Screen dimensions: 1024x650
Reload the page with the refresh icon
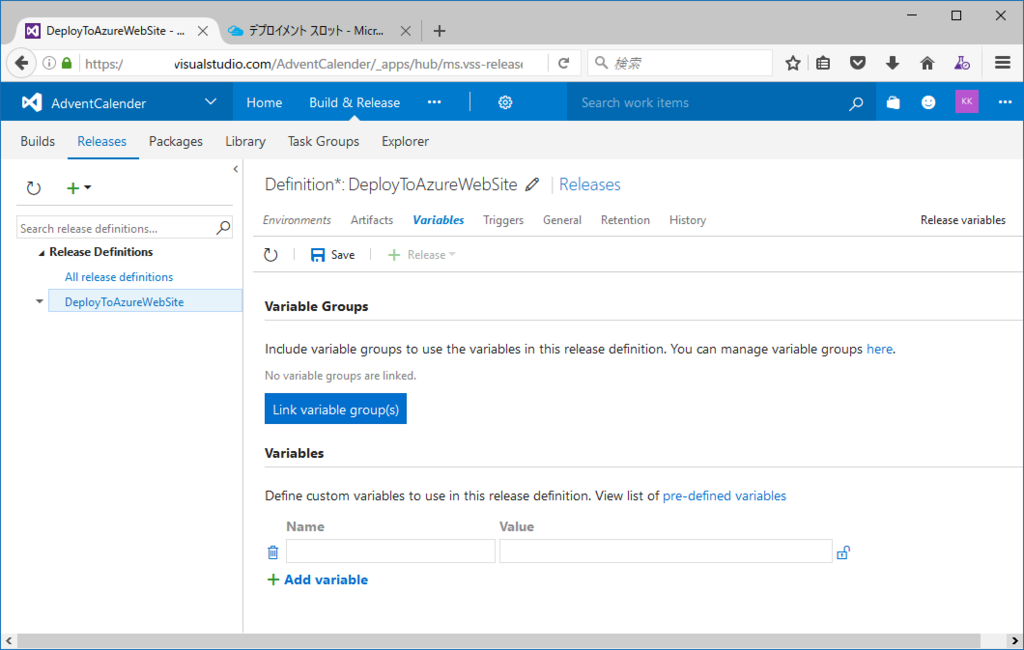[x=564, y=63]
